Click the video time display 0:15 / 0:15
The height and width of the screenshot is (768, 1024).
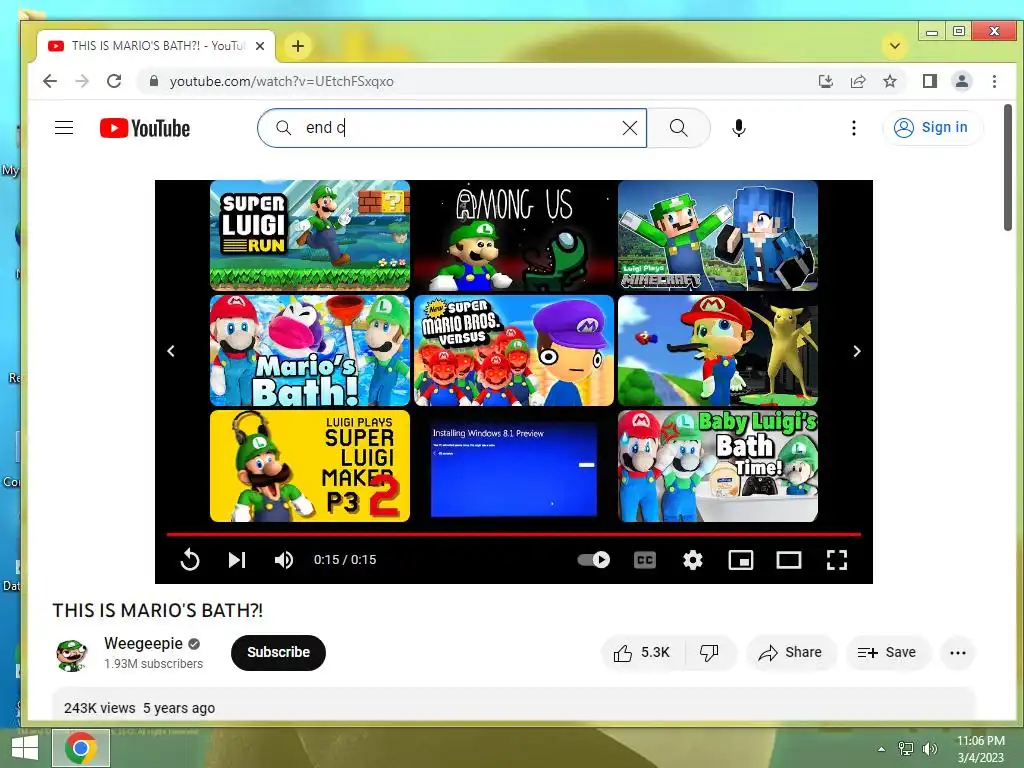coord(345,560)
